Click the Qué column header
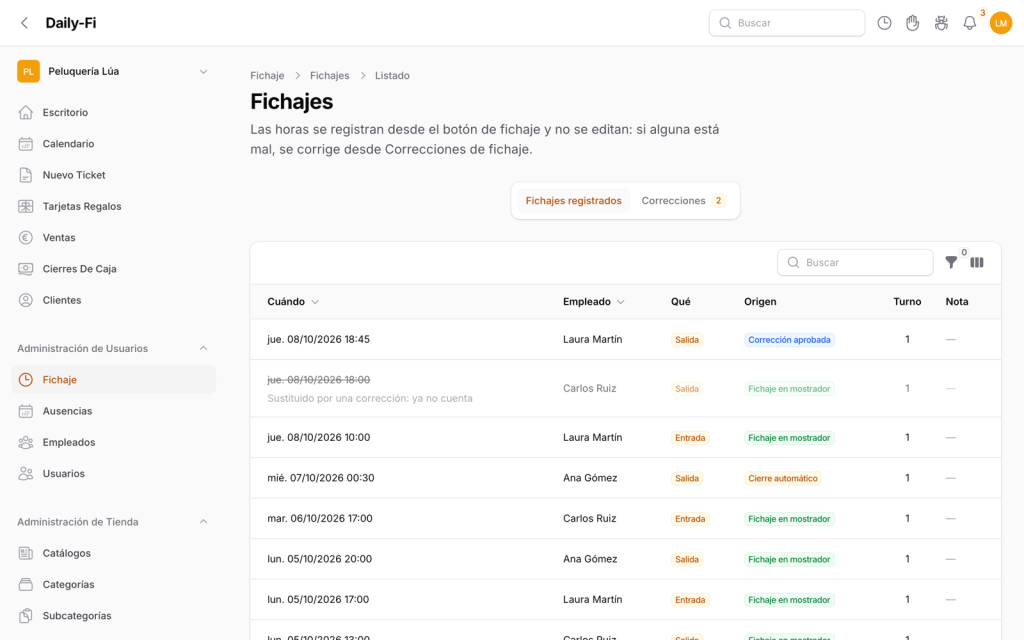This screenshot has height=640, width=1024. pos(680,302)
